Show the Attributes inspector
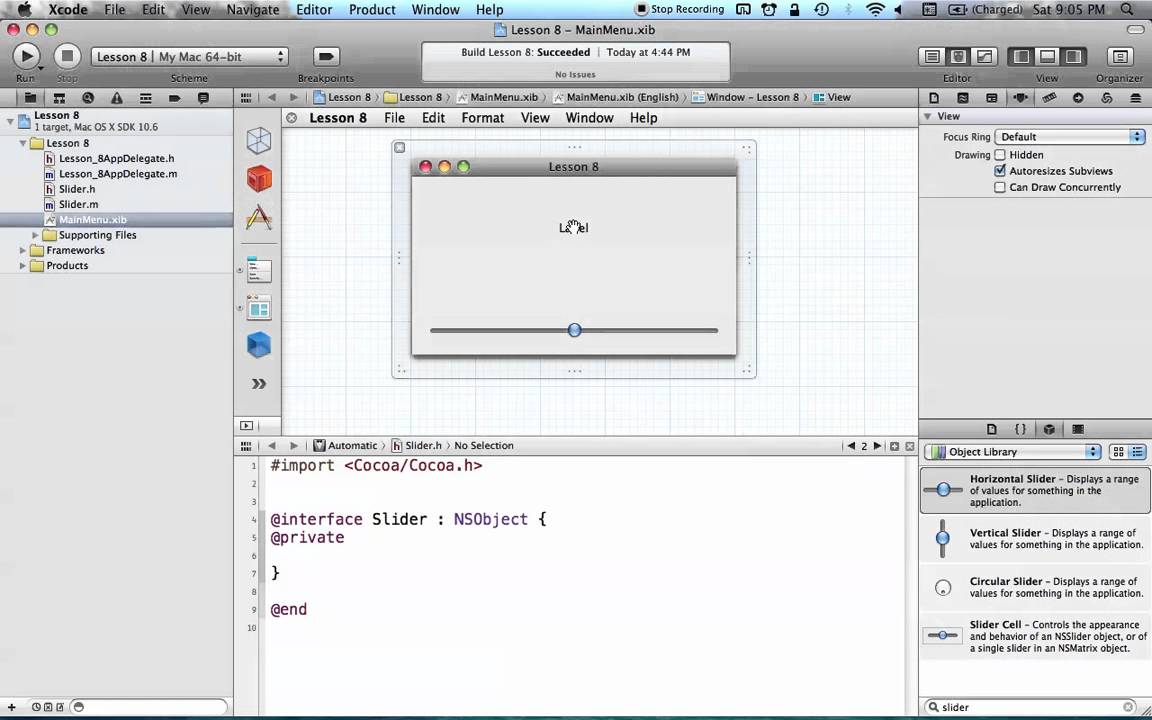1152x720 pixels. pyautogui.click(x=1020, y=98)
